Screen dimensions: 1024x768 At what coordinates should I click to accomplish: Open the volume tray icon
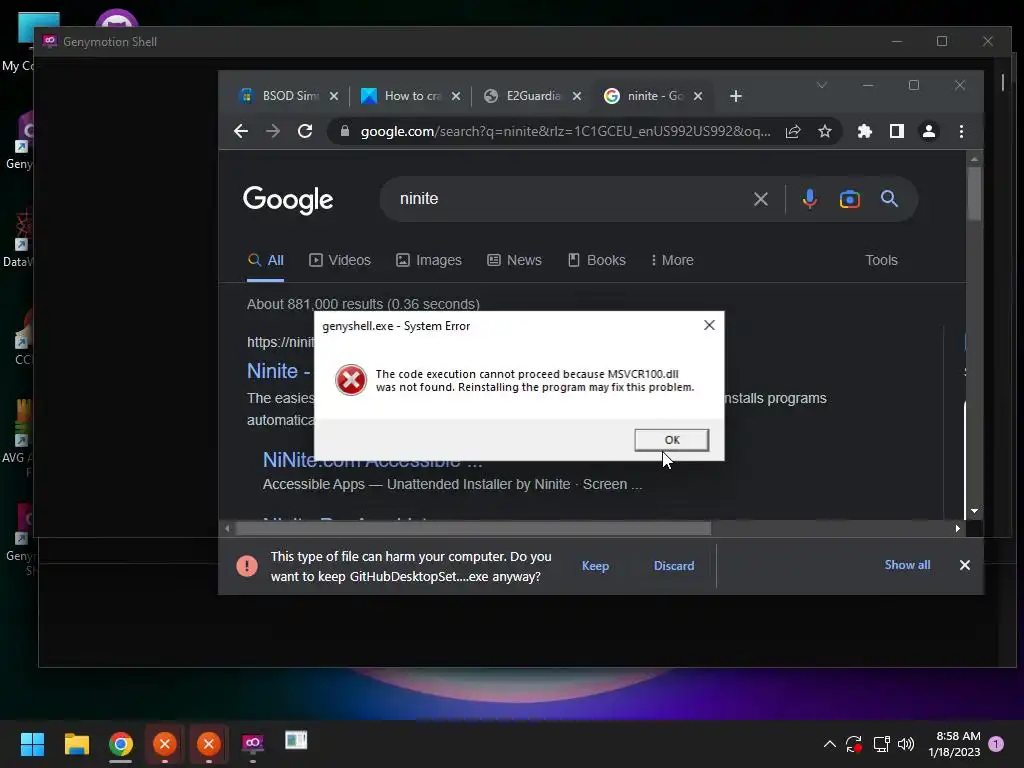click(x=906, y=744)
